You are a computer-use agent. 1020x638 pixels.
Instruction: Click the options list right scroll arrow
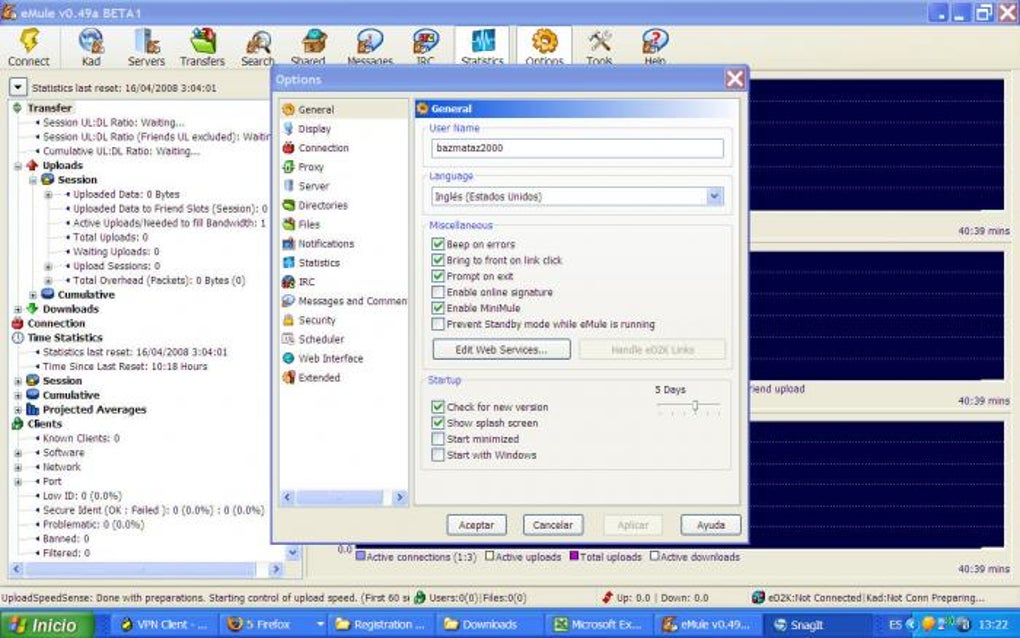click(x=399, y=498)
